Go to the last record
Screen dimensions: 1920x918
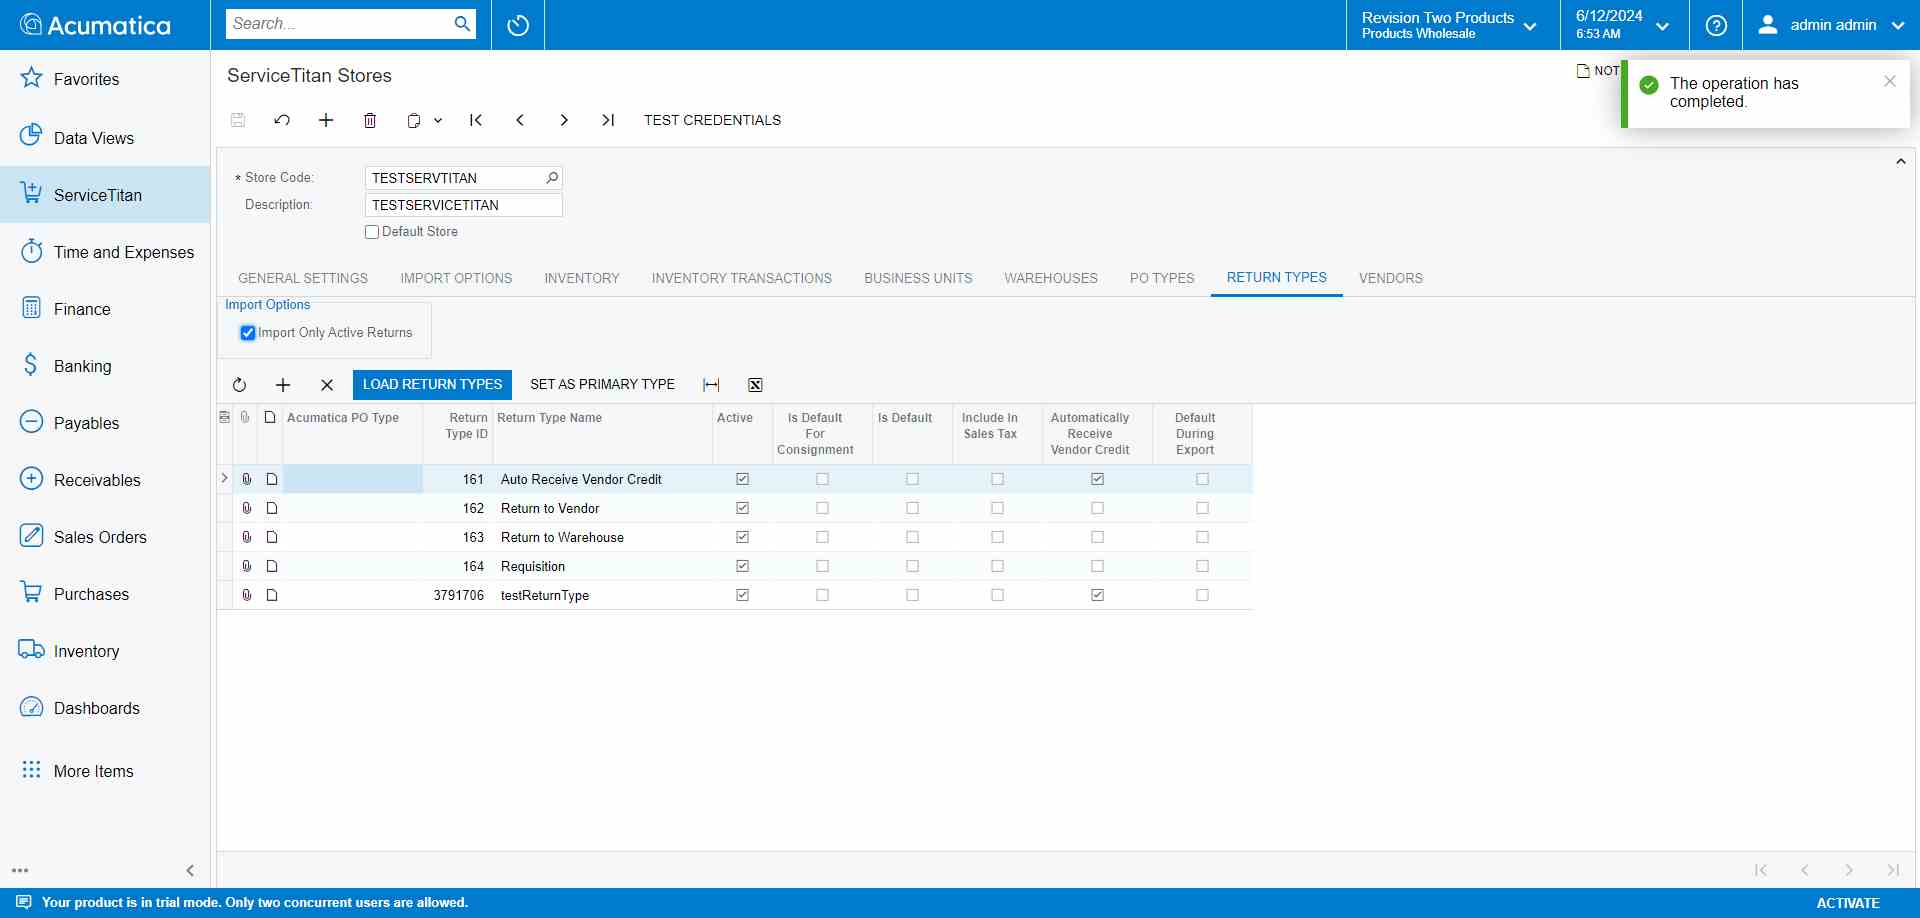(x=608, y=120)
